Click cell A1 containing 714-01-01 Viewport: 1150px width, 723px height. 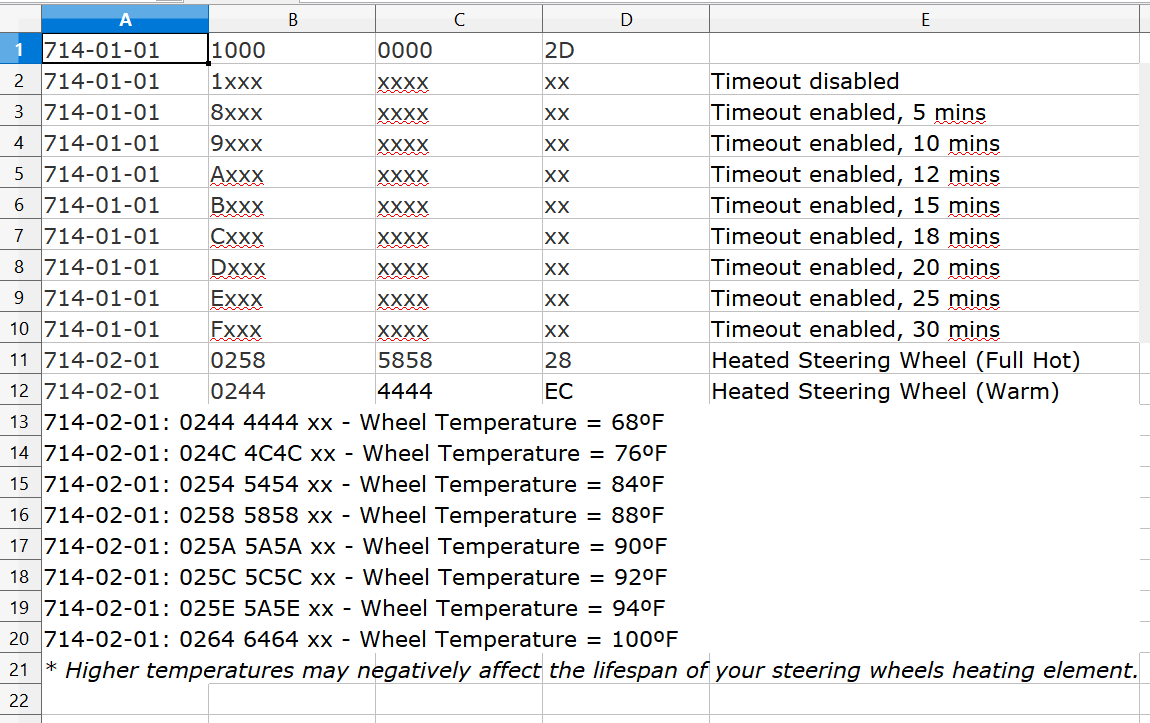point(125,49)
